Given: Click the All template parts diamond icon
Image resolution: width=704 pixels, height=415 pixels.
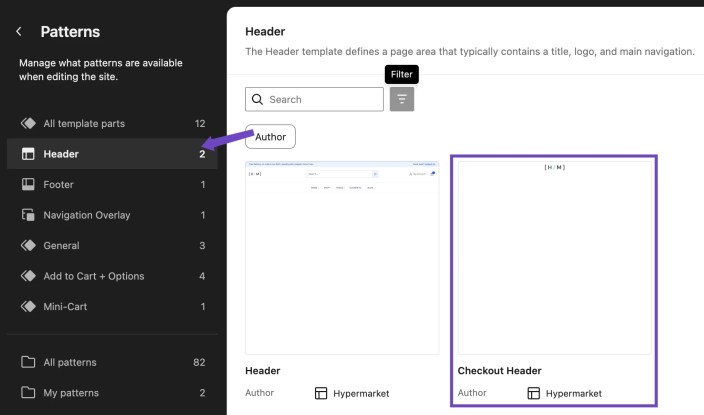Looking at the screenshot, I should [28, 123].
